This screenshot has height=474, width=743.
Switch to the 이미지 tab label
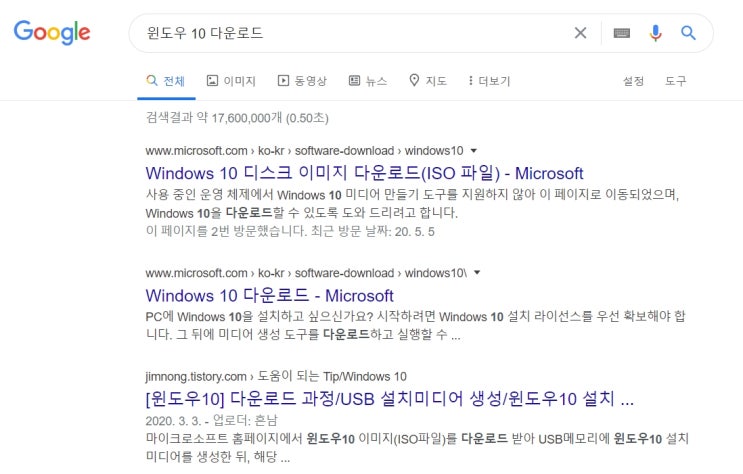[x=239, y=81]
